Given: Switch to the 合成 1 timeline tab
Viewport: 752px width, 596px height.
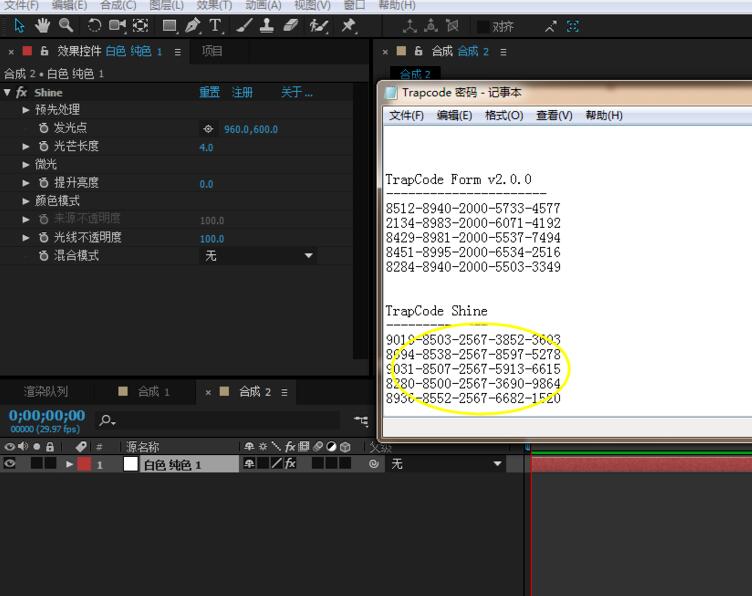Looking at the screenshot, I should pos(153,392).
